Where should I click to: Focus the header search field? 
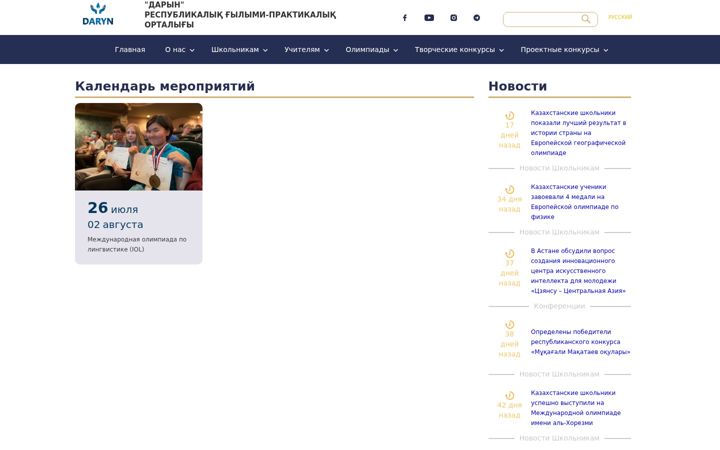(x=550, y=19)
